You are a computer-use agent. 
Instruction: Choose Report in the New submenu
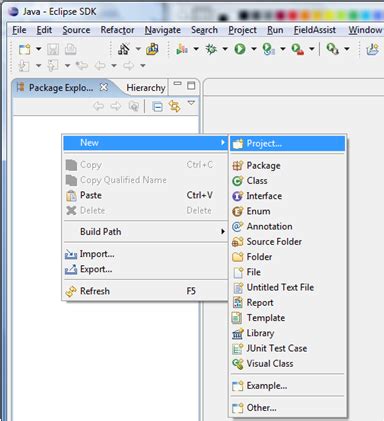point(288,303)
